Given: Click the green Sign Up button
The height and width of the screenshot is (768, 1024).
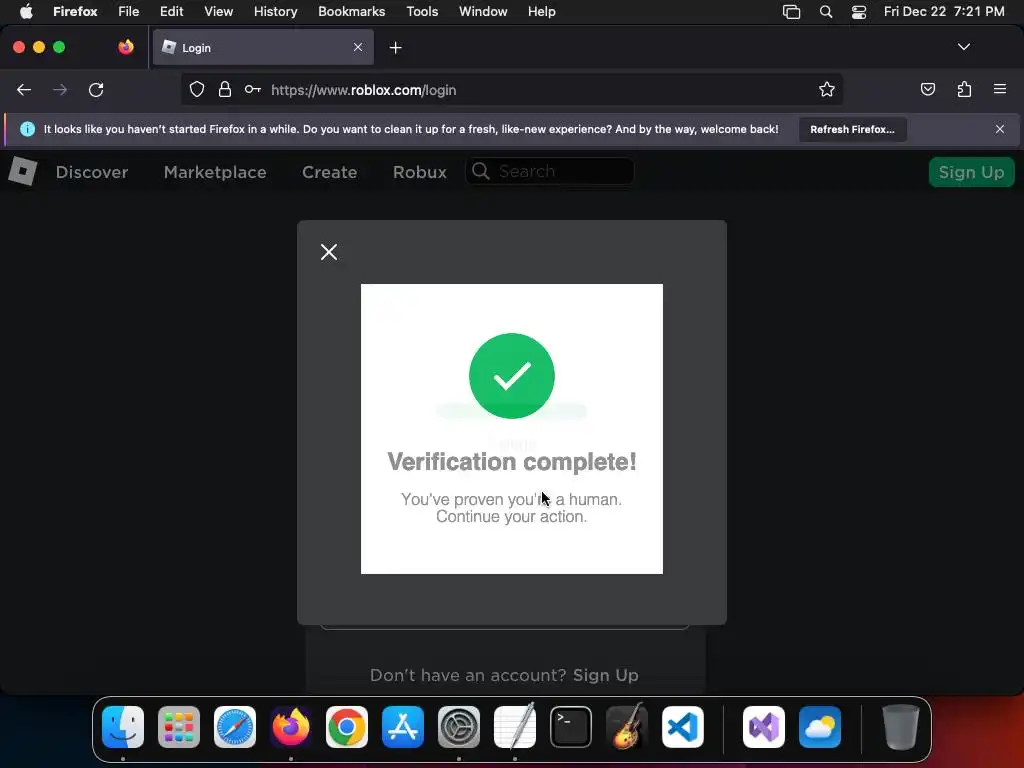Looking at the screenshot, I should click(971, 172).
